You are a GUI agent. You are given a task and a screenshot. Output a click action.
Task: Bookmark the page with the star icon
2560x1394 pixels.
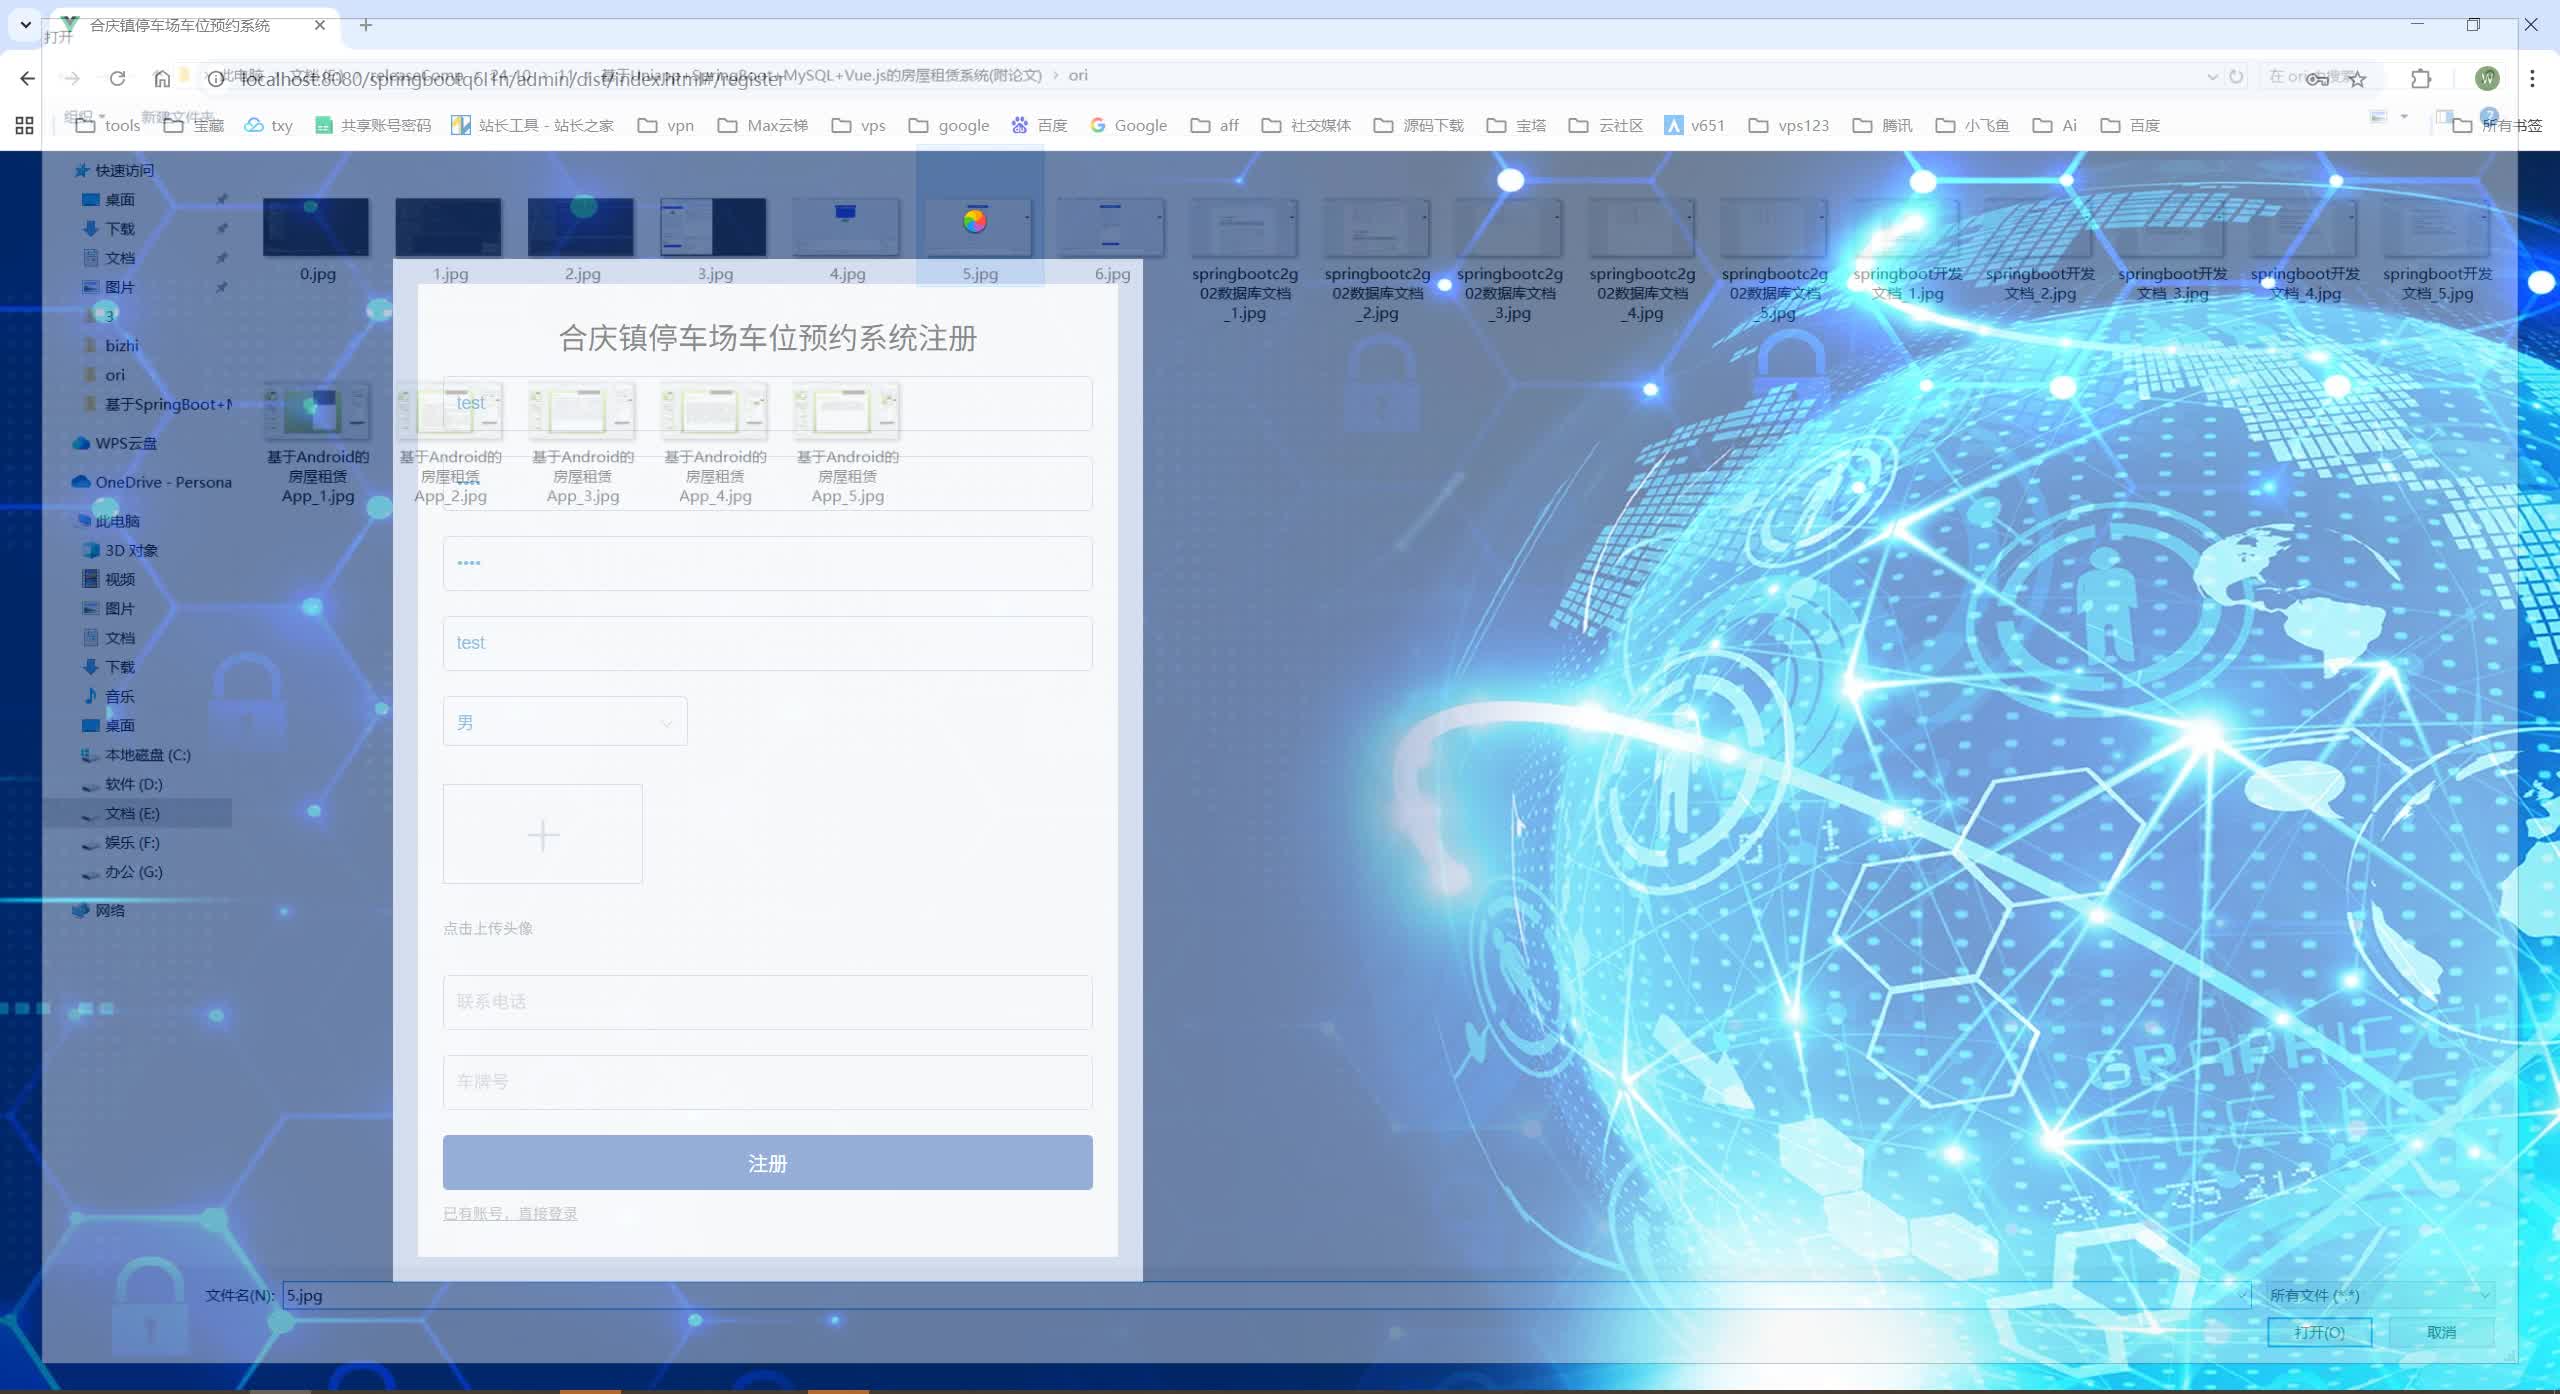click(x=2358, y=78)
